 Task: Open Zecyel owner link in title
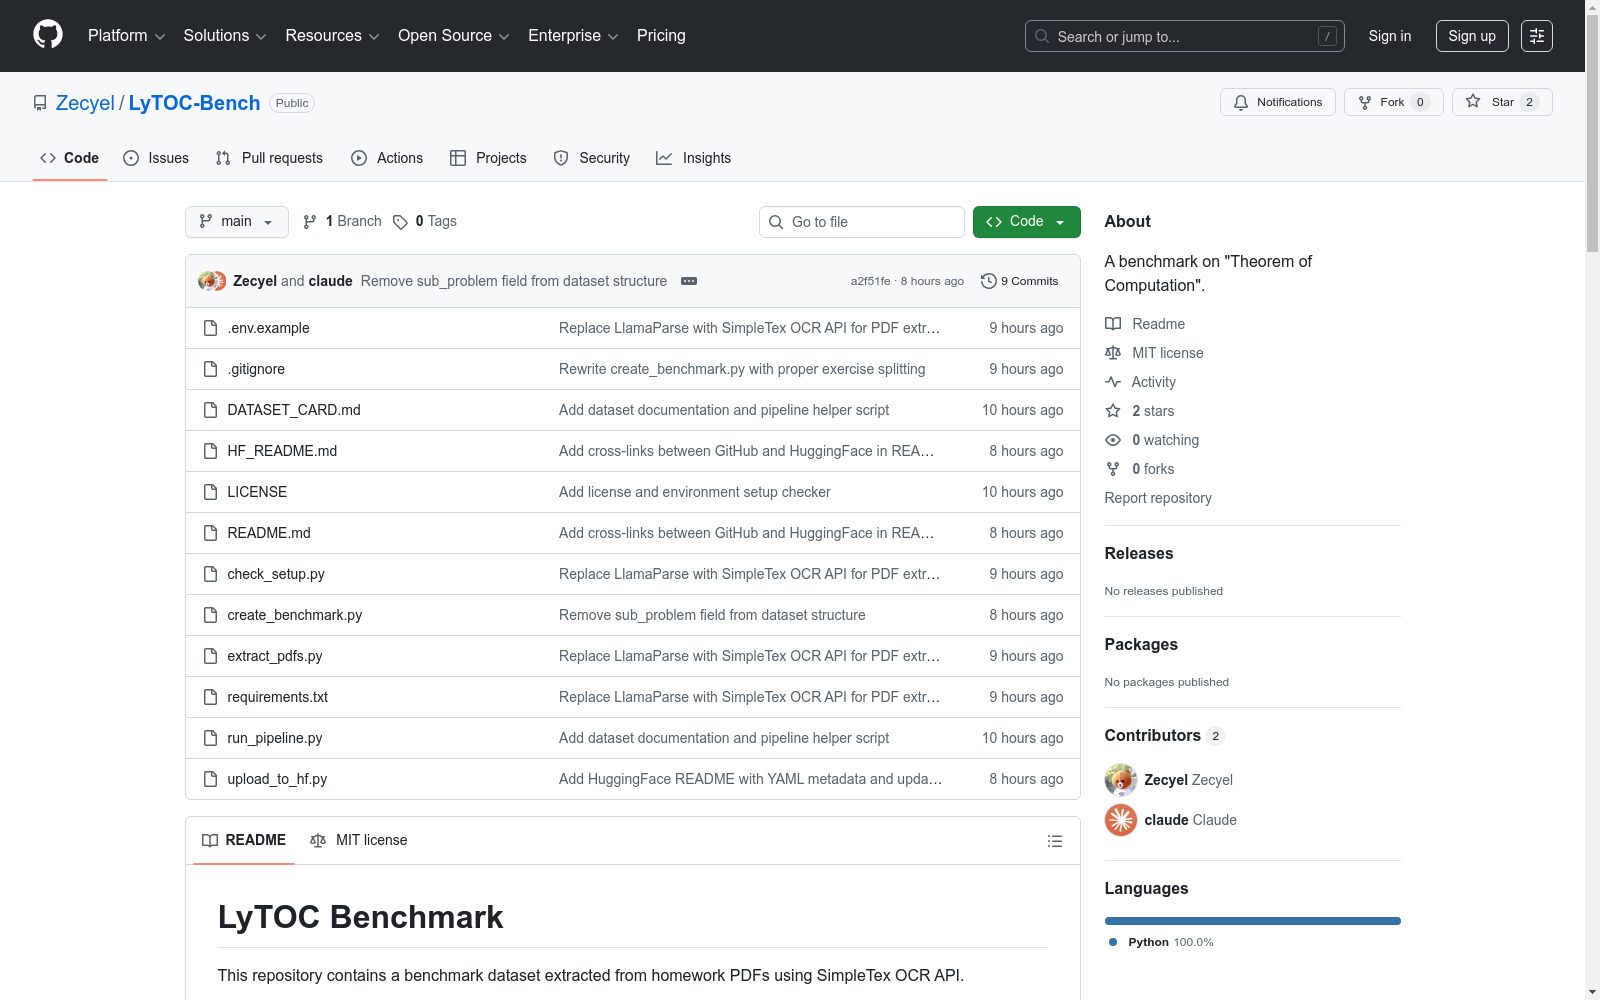(85, 103)
